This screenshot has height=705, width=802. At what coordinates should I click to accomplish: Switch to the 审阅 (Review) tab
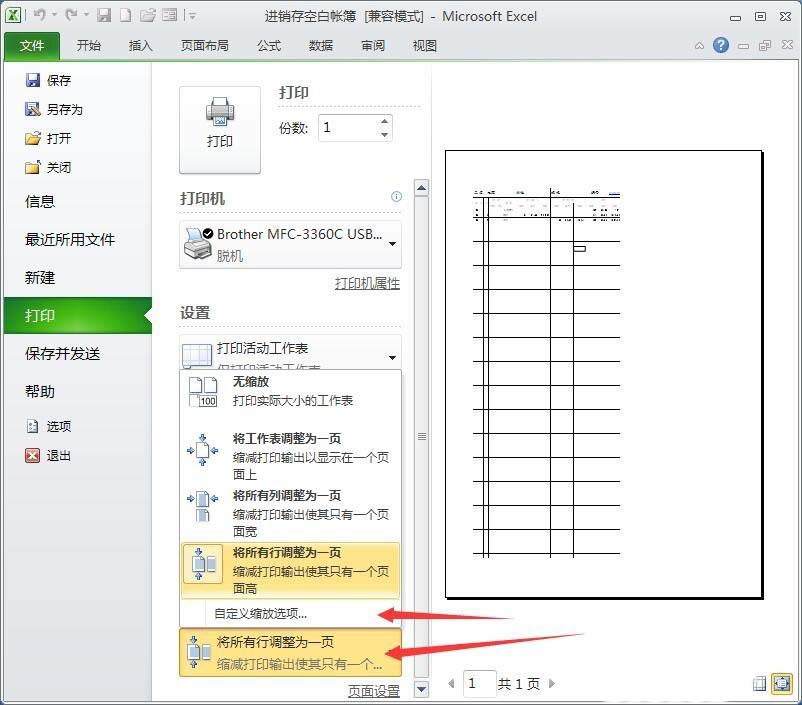(x=373, y=46)
